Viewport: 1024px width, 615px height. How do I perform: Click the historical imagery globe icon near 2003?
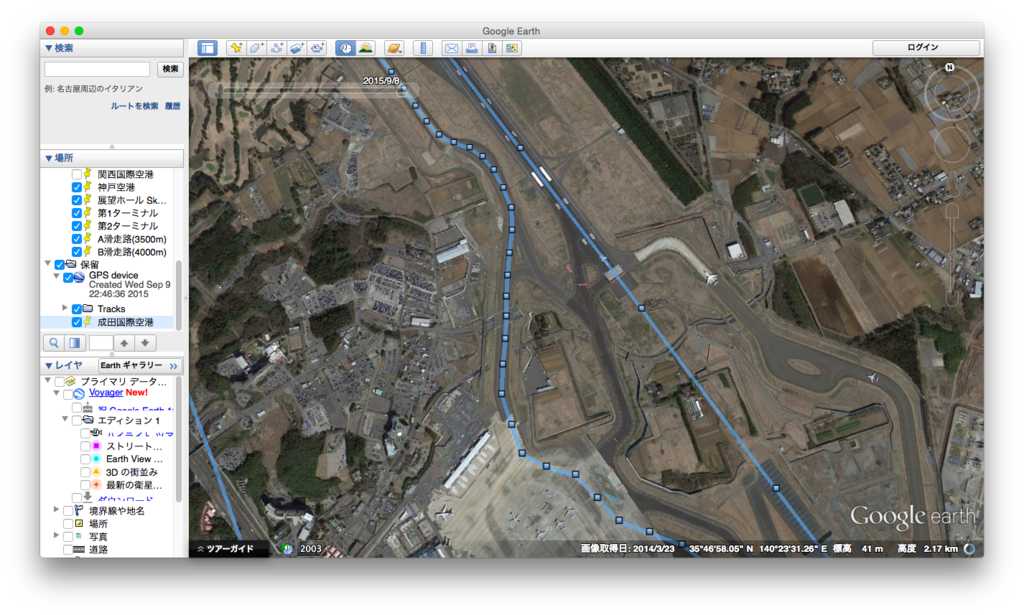[287, 548]
